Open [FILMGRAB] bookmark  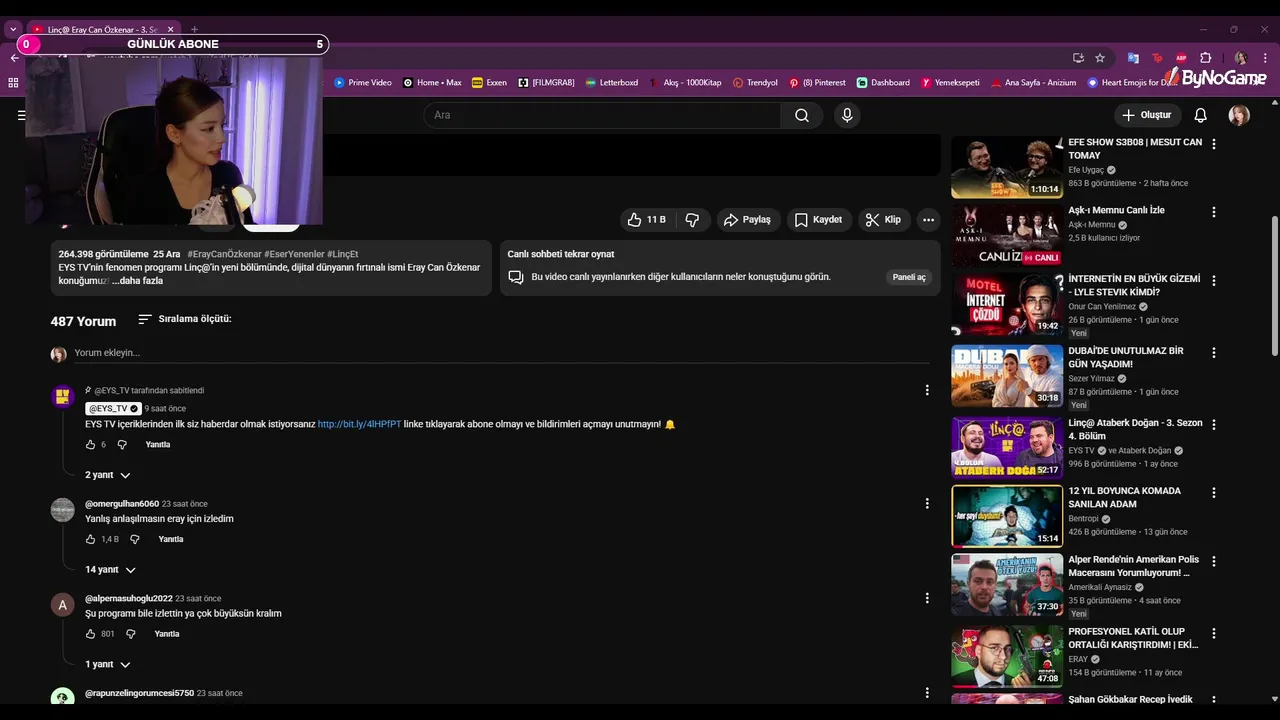[546, 83]
